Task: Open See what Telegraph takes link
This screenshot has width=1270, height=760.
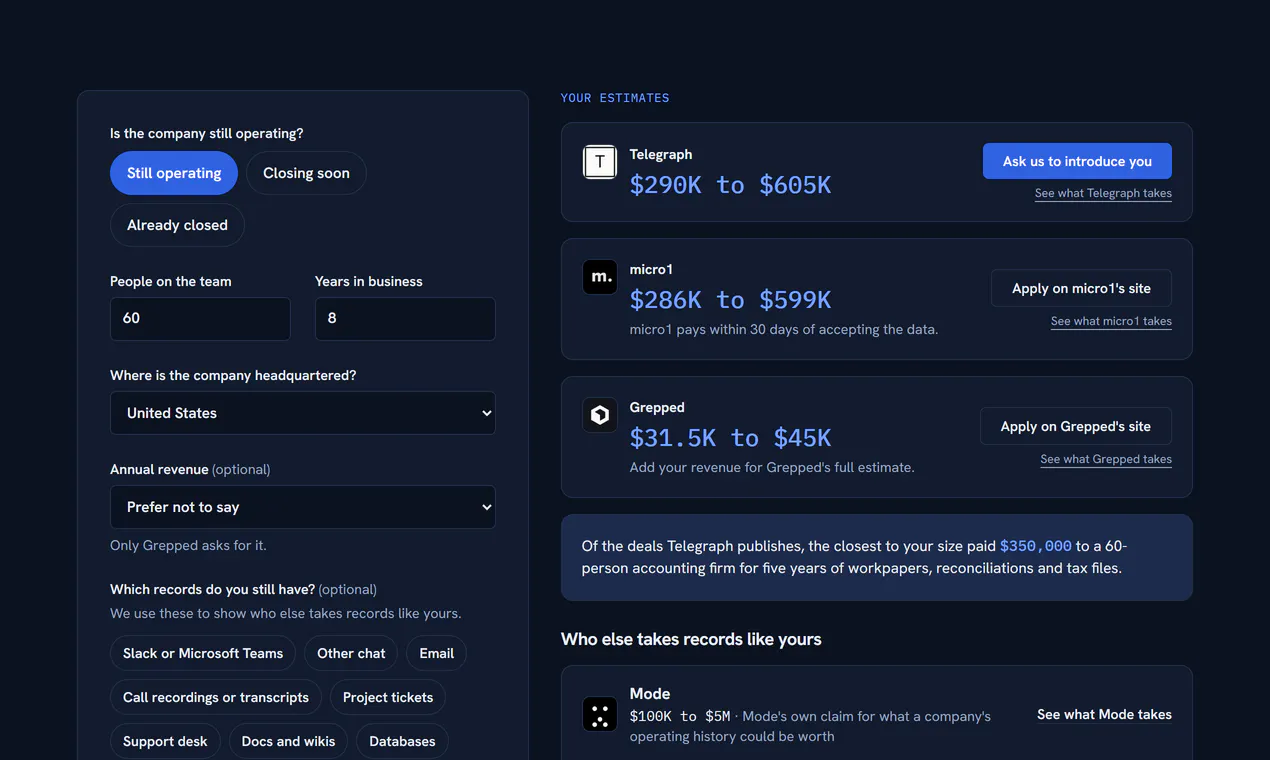Action: coord(1103,193)
